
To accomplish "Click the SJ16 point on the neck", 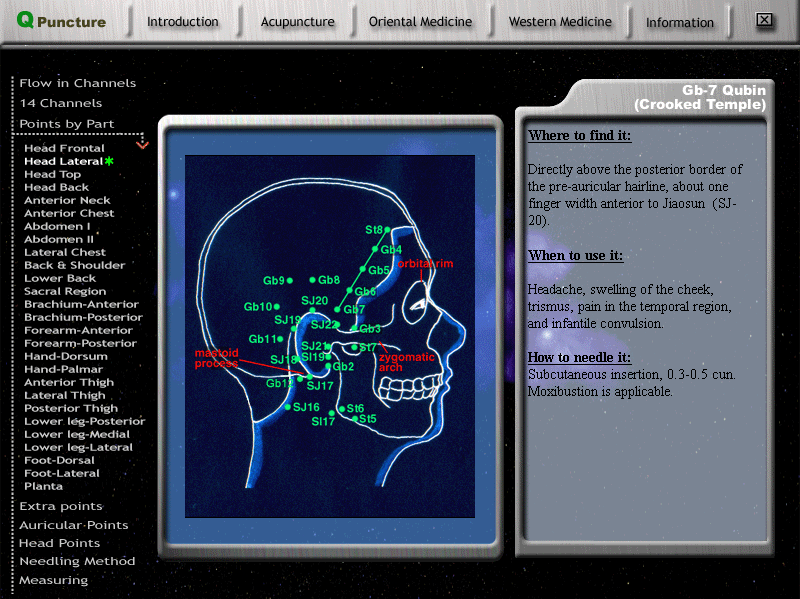I will point(287,407).
